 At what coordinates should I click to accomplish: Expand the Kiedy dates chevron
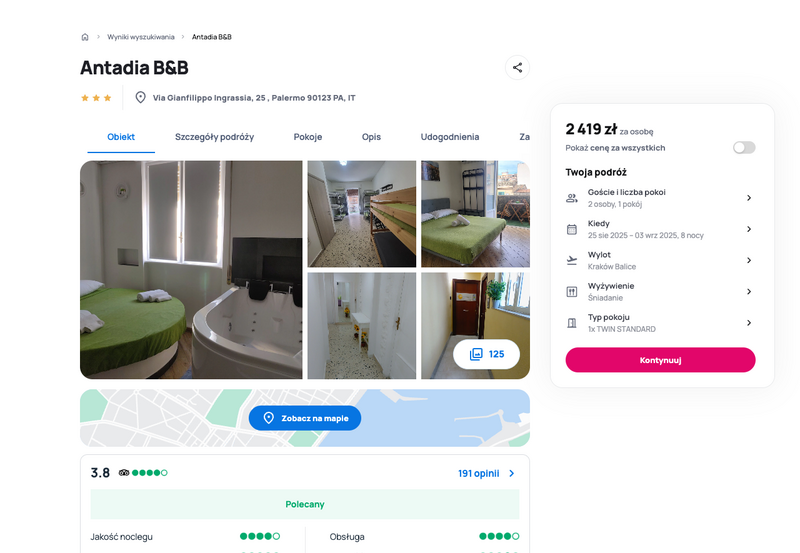click(x=749, y=229)
